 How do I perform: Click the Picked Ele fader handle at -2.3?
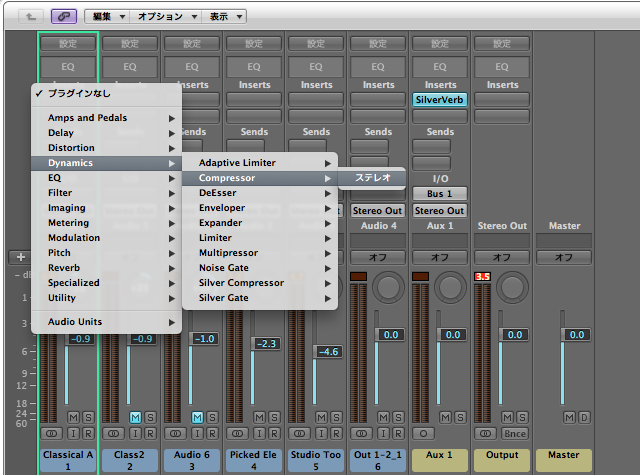coord(266,344)
